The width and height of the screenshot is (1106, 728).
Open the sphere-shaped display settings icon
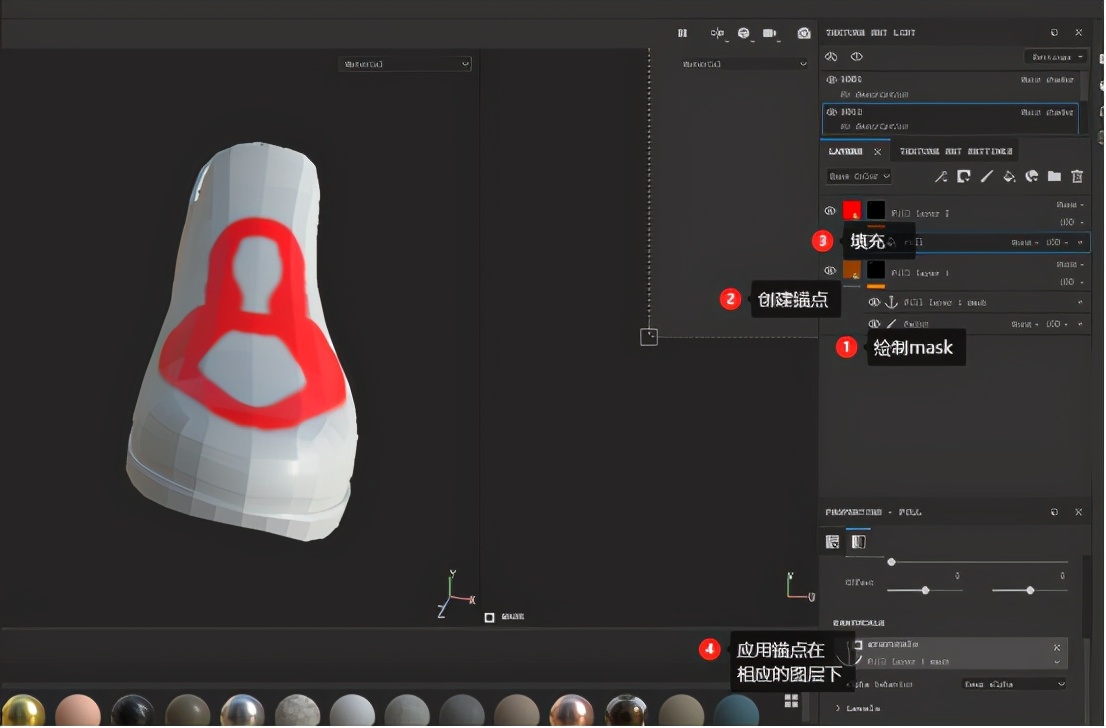[743, 33]
